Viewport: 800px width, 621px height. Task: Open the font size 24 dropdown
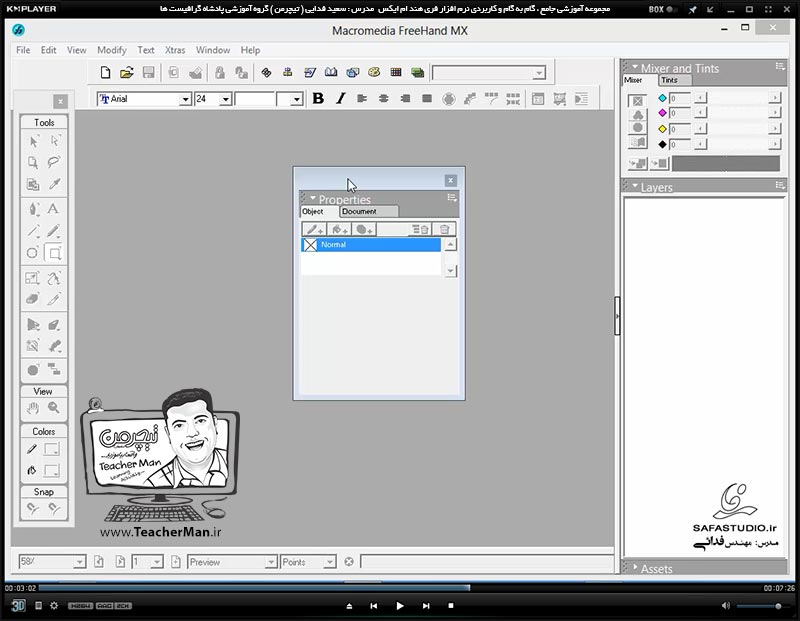(226, 99)
